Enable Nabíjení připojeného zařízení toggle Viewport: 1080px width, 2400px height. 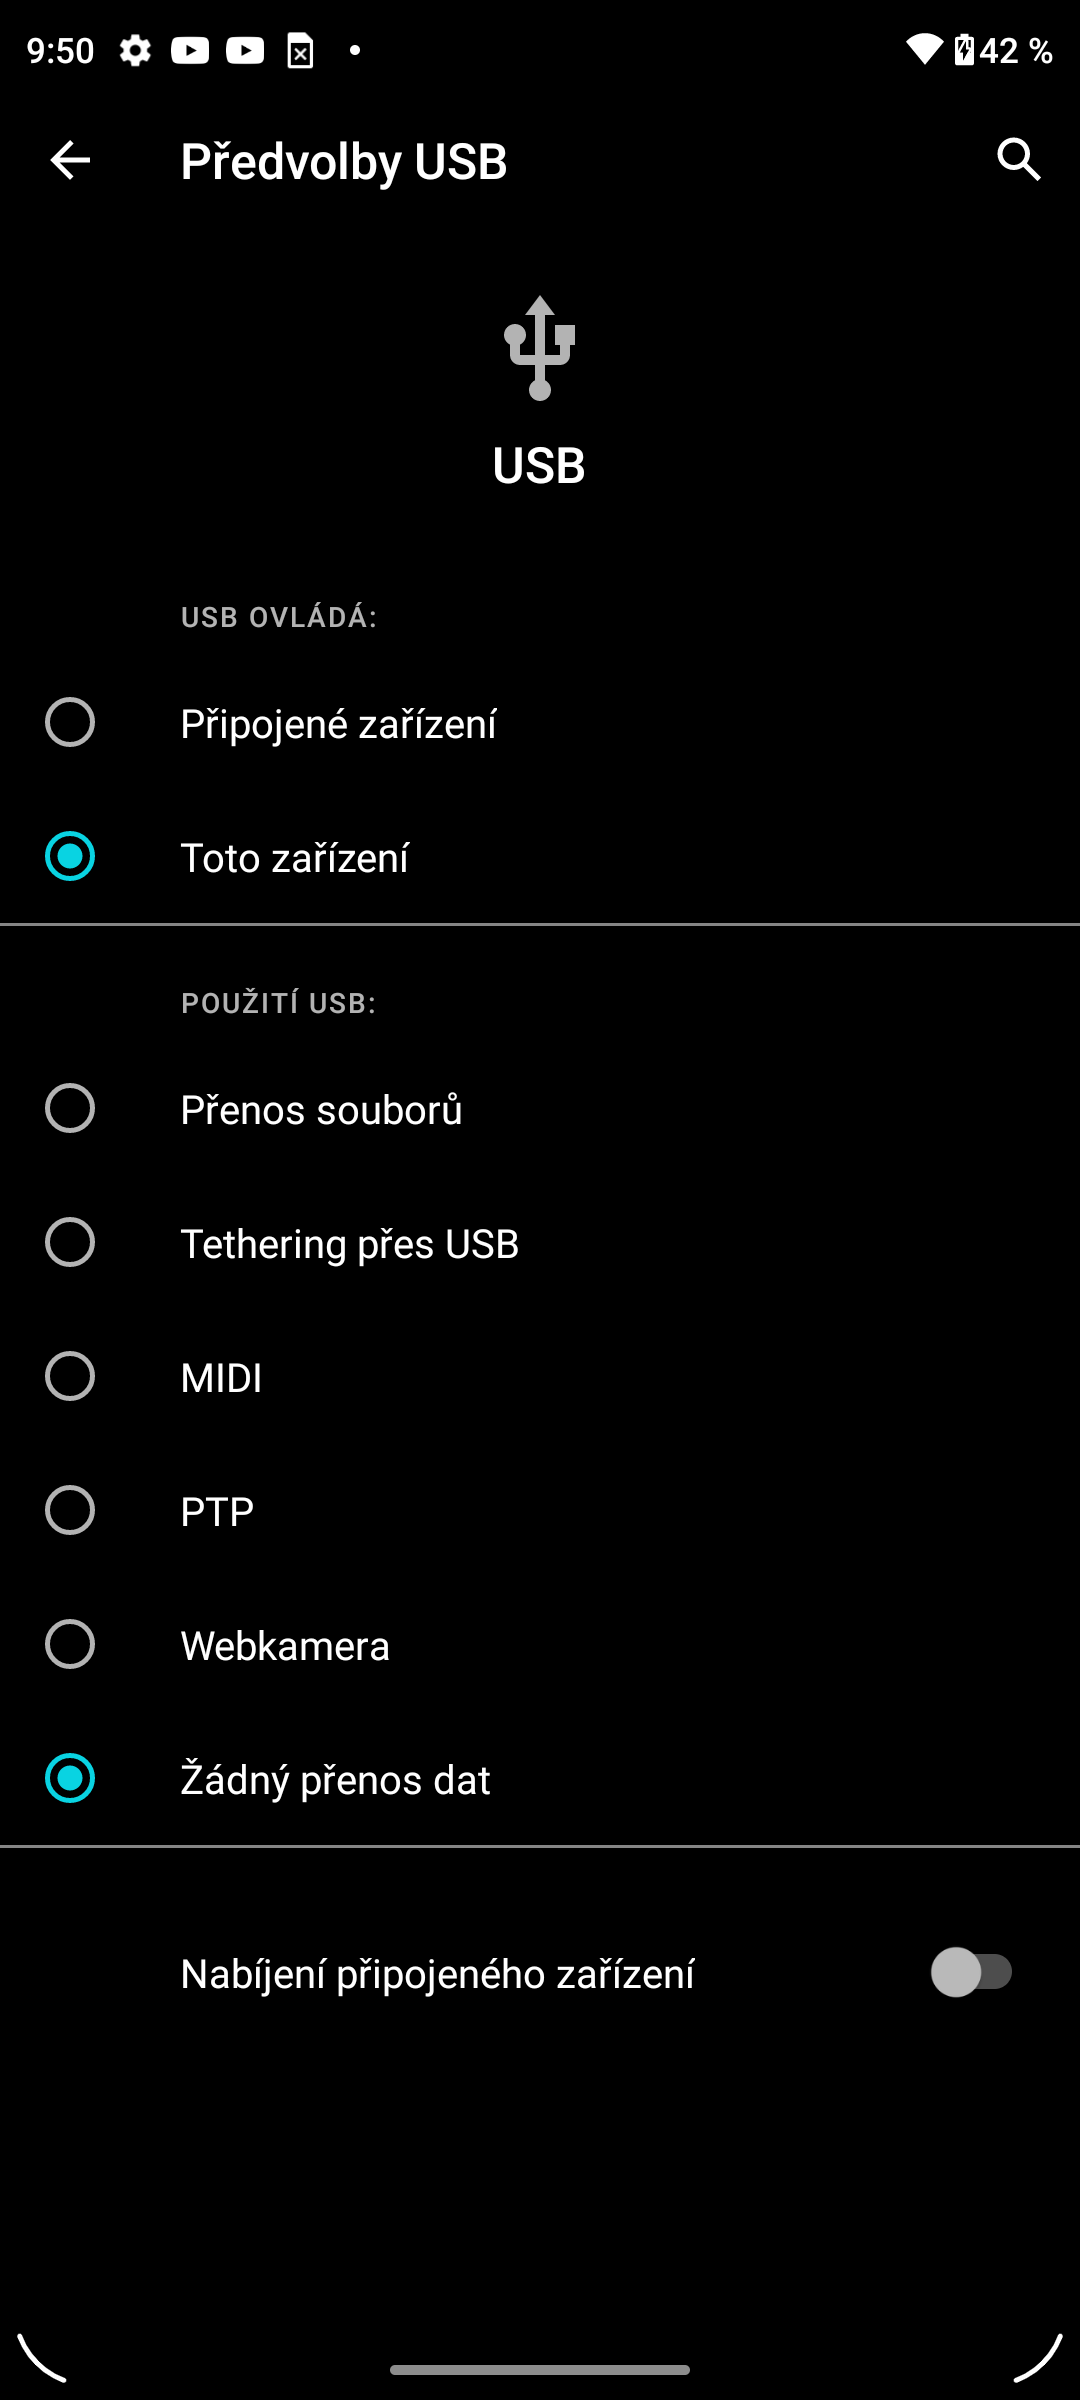[x=971, y=1972]
